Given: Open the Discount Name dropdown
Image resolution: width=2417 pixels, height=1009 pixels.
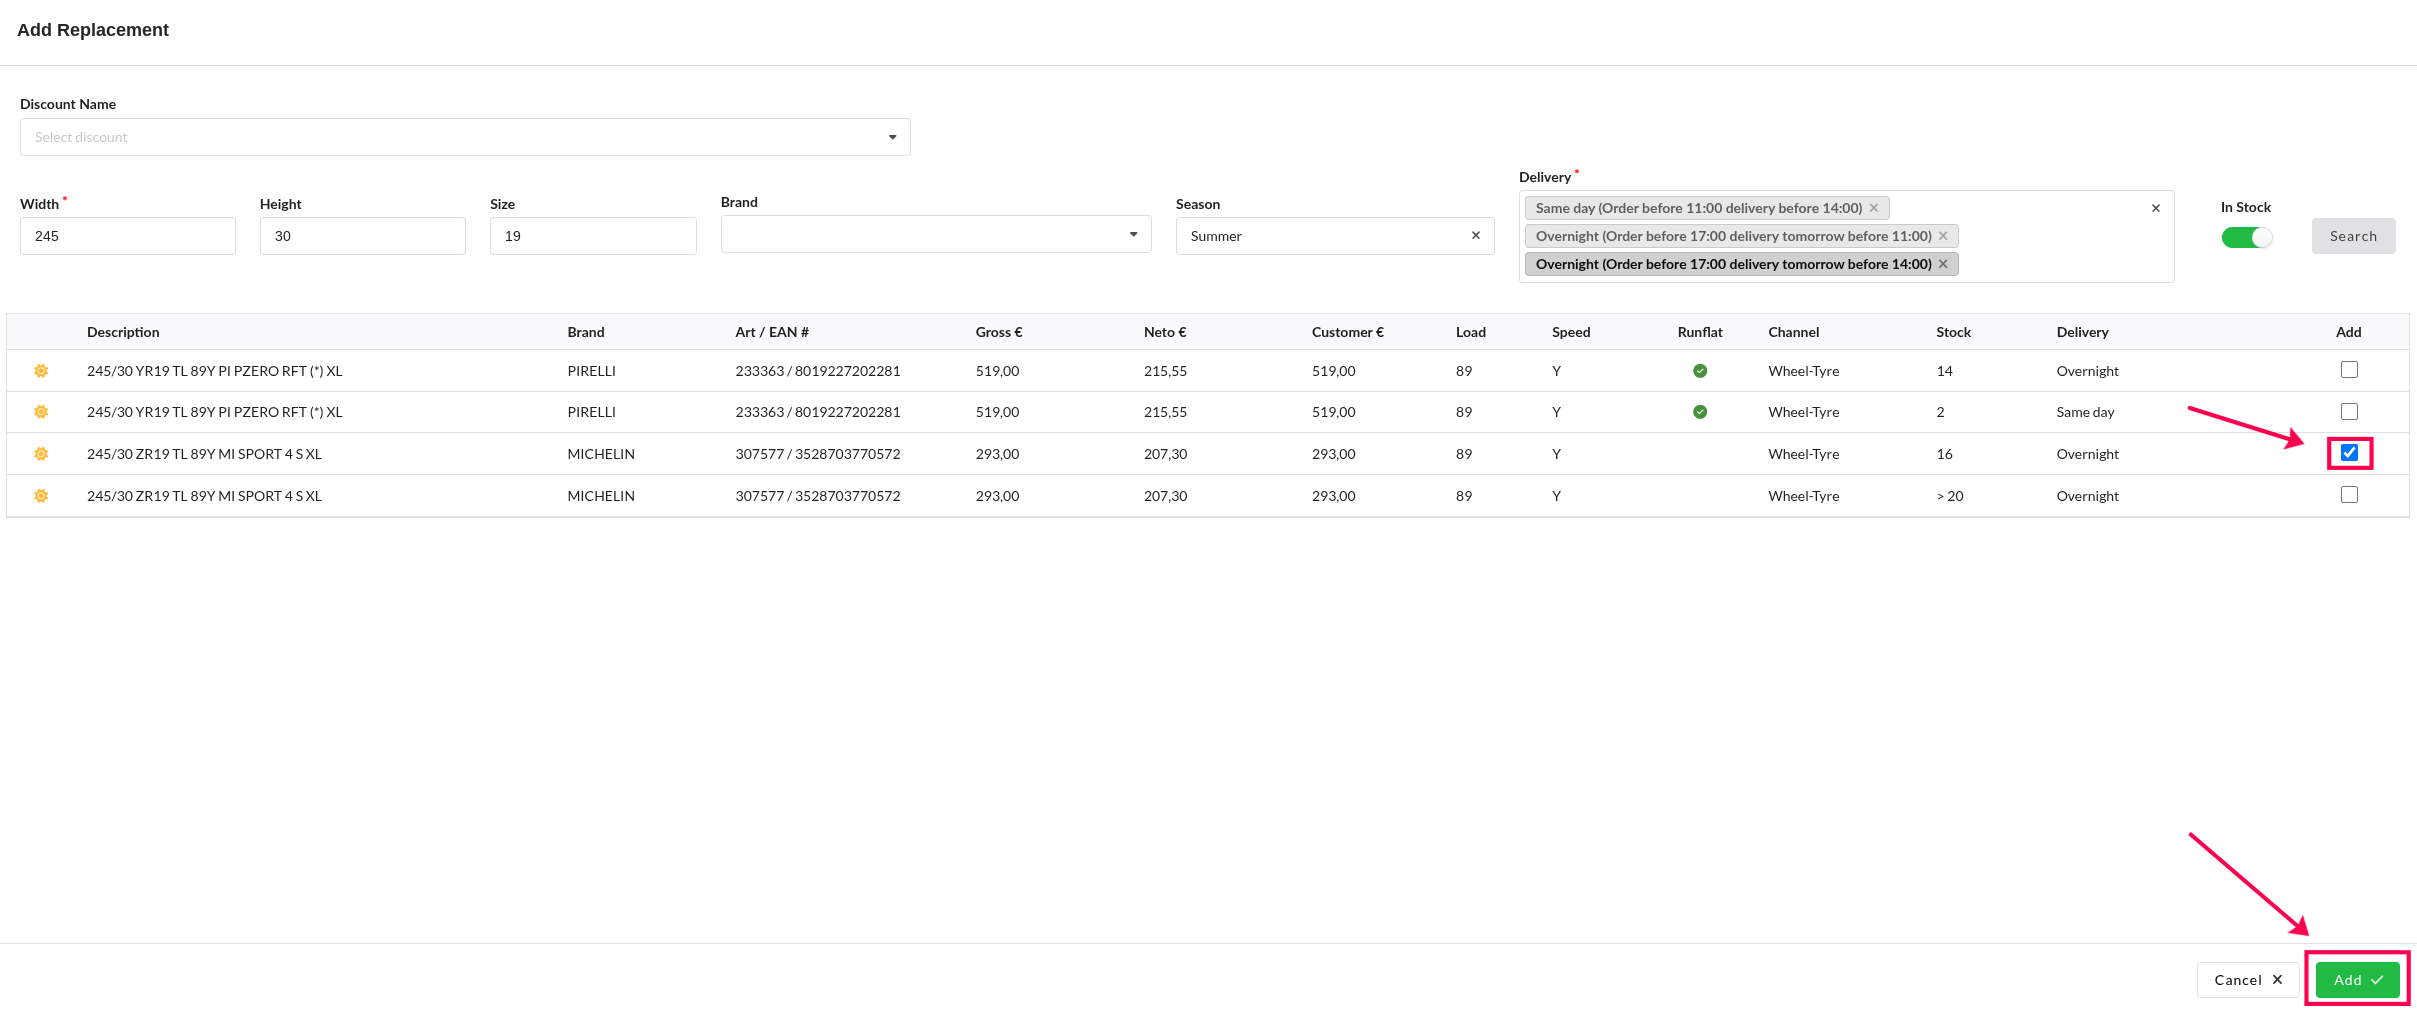Looking at the screenshot, I should pos(465,137).
